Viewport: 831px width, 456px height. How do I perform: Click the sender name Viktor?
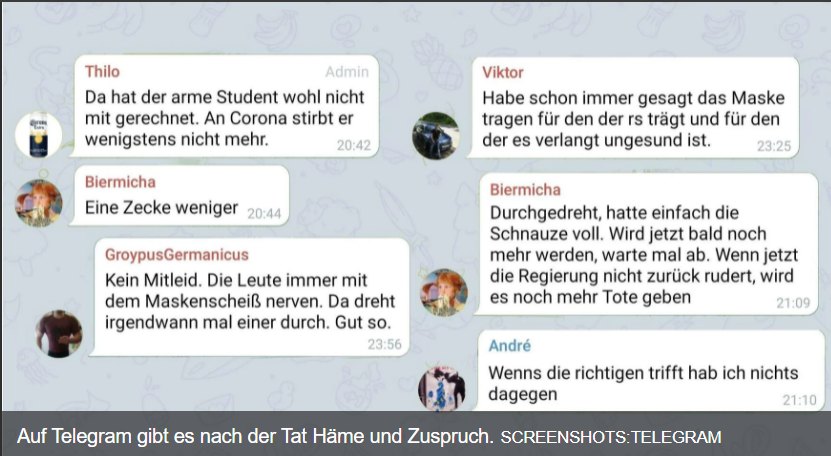[502, 73]
